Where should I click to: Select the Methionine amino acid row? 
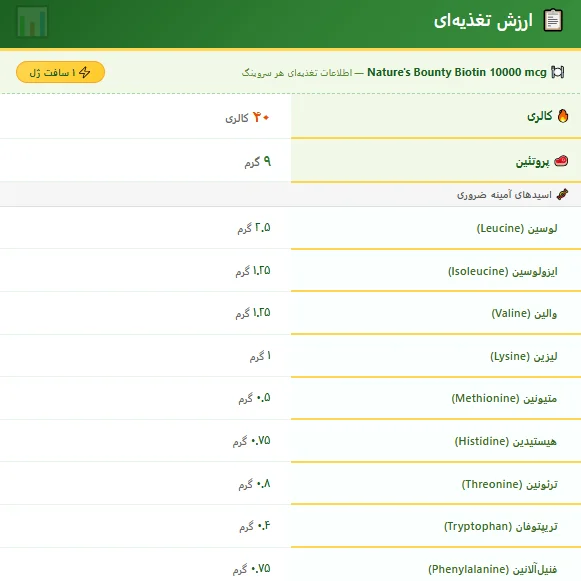coord(290,398)
